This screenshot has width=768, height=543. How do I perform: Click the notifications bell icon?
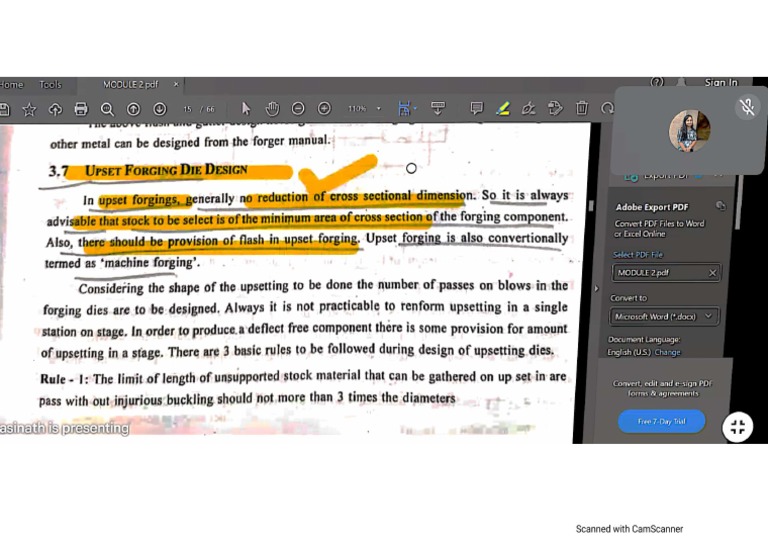pos(681,82)
